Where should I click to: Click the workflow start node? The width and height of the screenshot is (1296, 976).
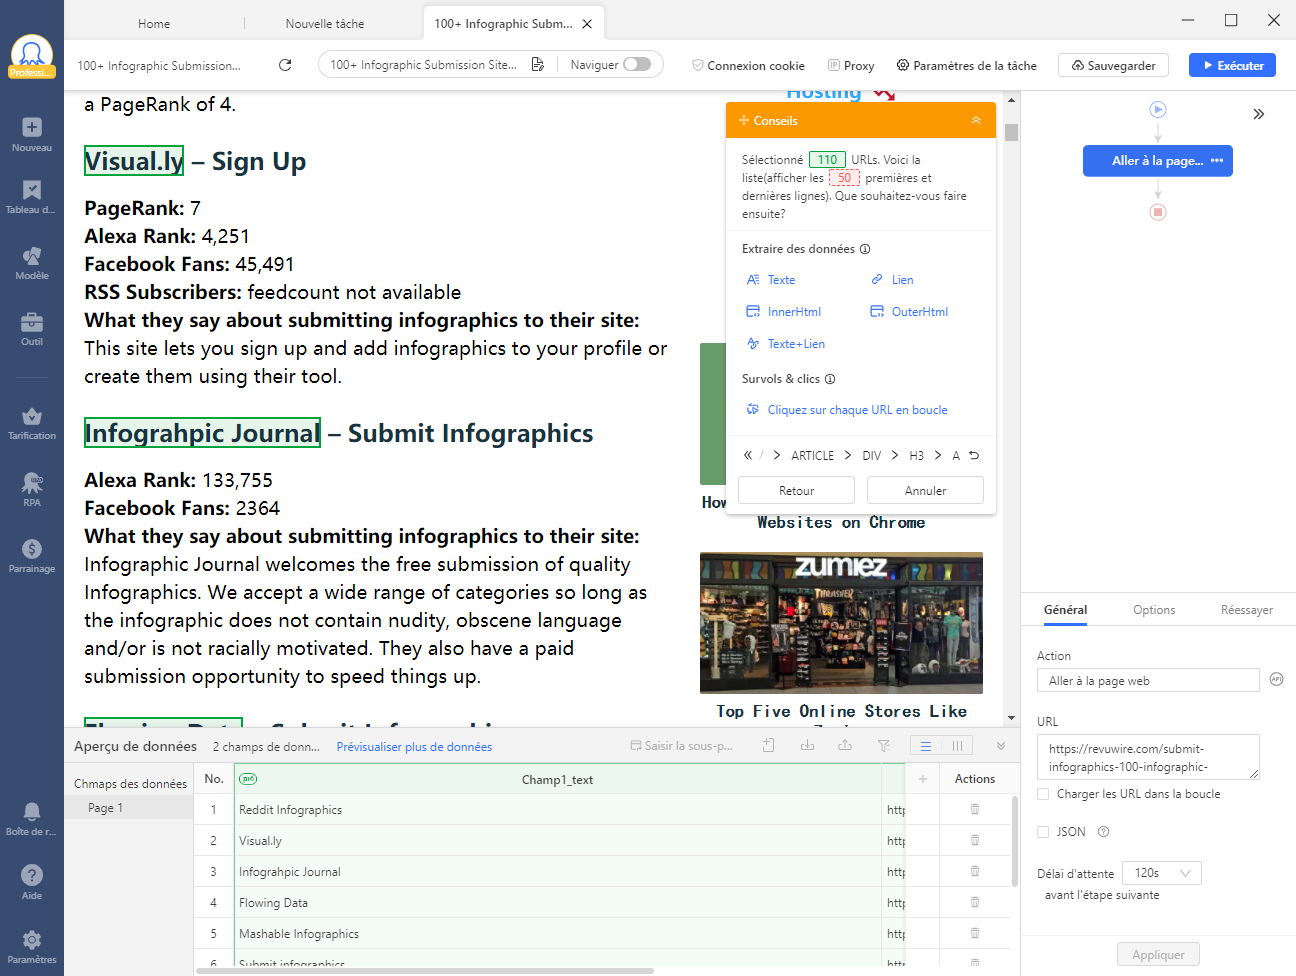[x=1158, y=109]
